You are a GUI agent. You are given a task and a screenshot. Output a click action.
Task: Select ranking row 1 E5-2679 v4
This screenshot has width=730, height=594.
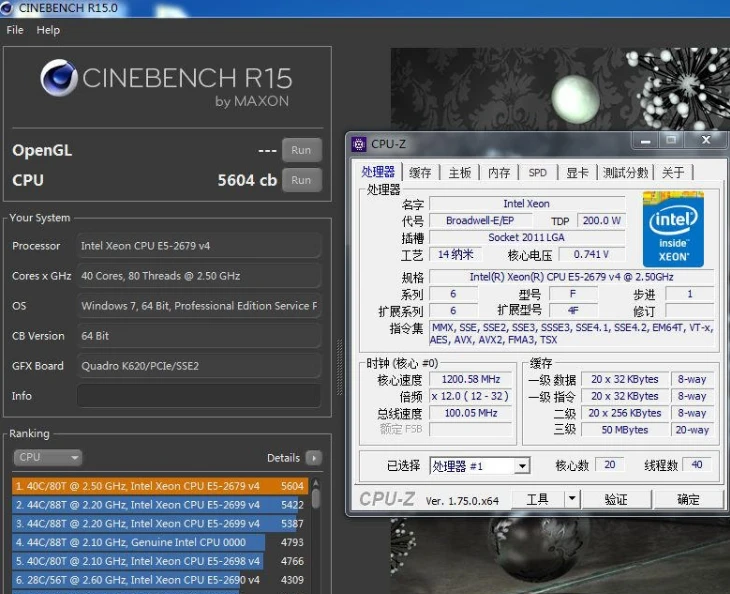[160, 486]
